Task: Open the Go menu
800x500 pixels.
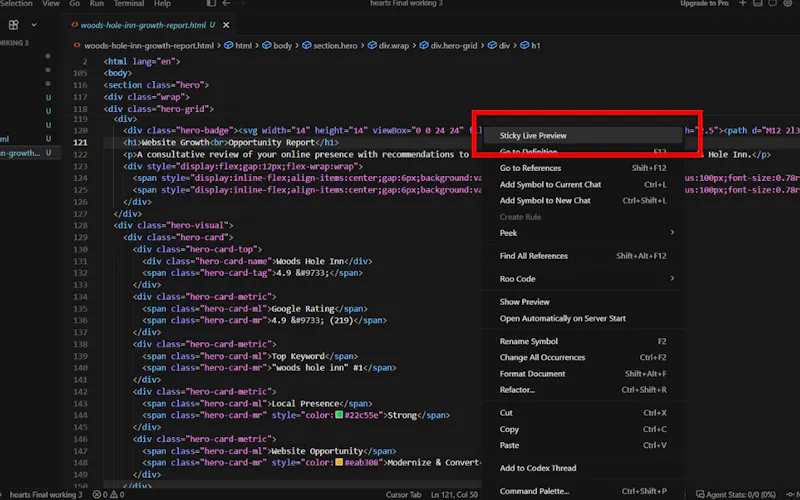Action: 74,4
